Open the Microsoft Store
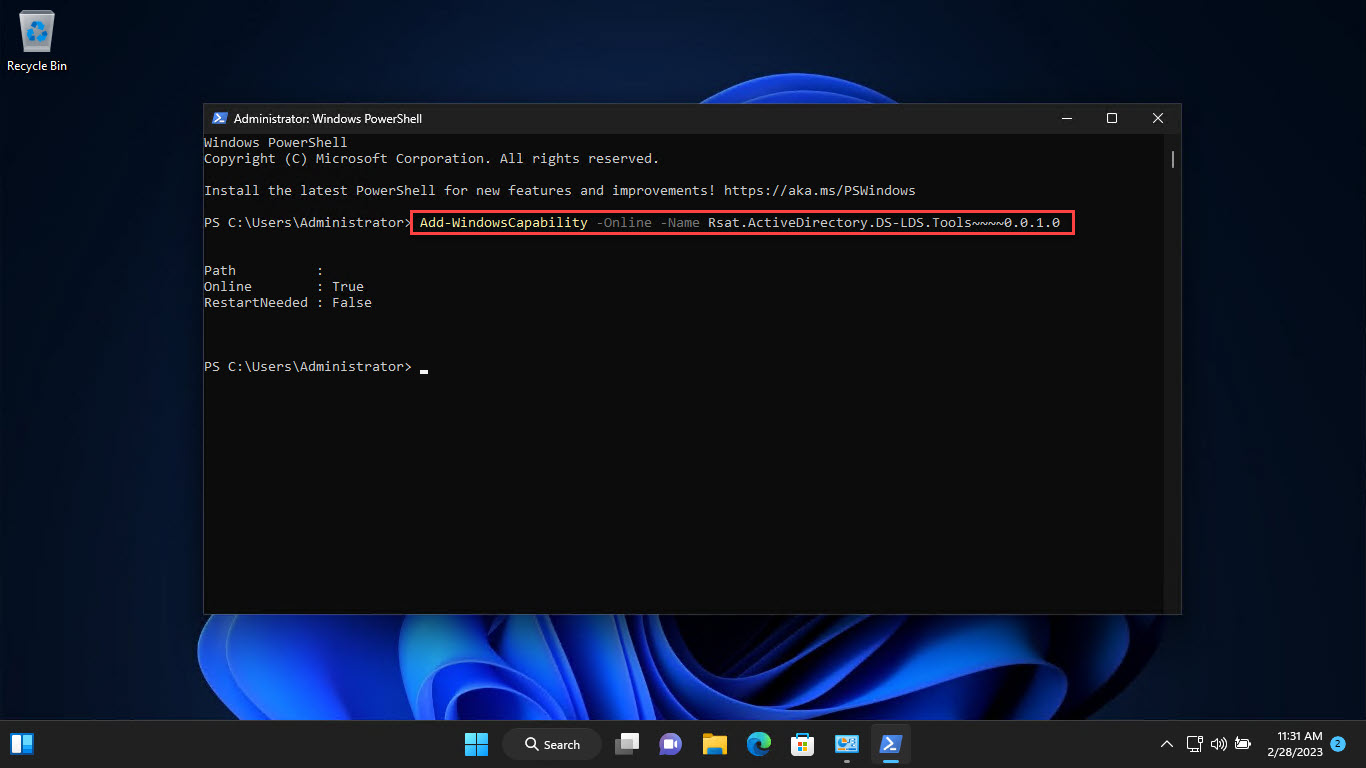The image size is (1366, 768). [802, 744]
